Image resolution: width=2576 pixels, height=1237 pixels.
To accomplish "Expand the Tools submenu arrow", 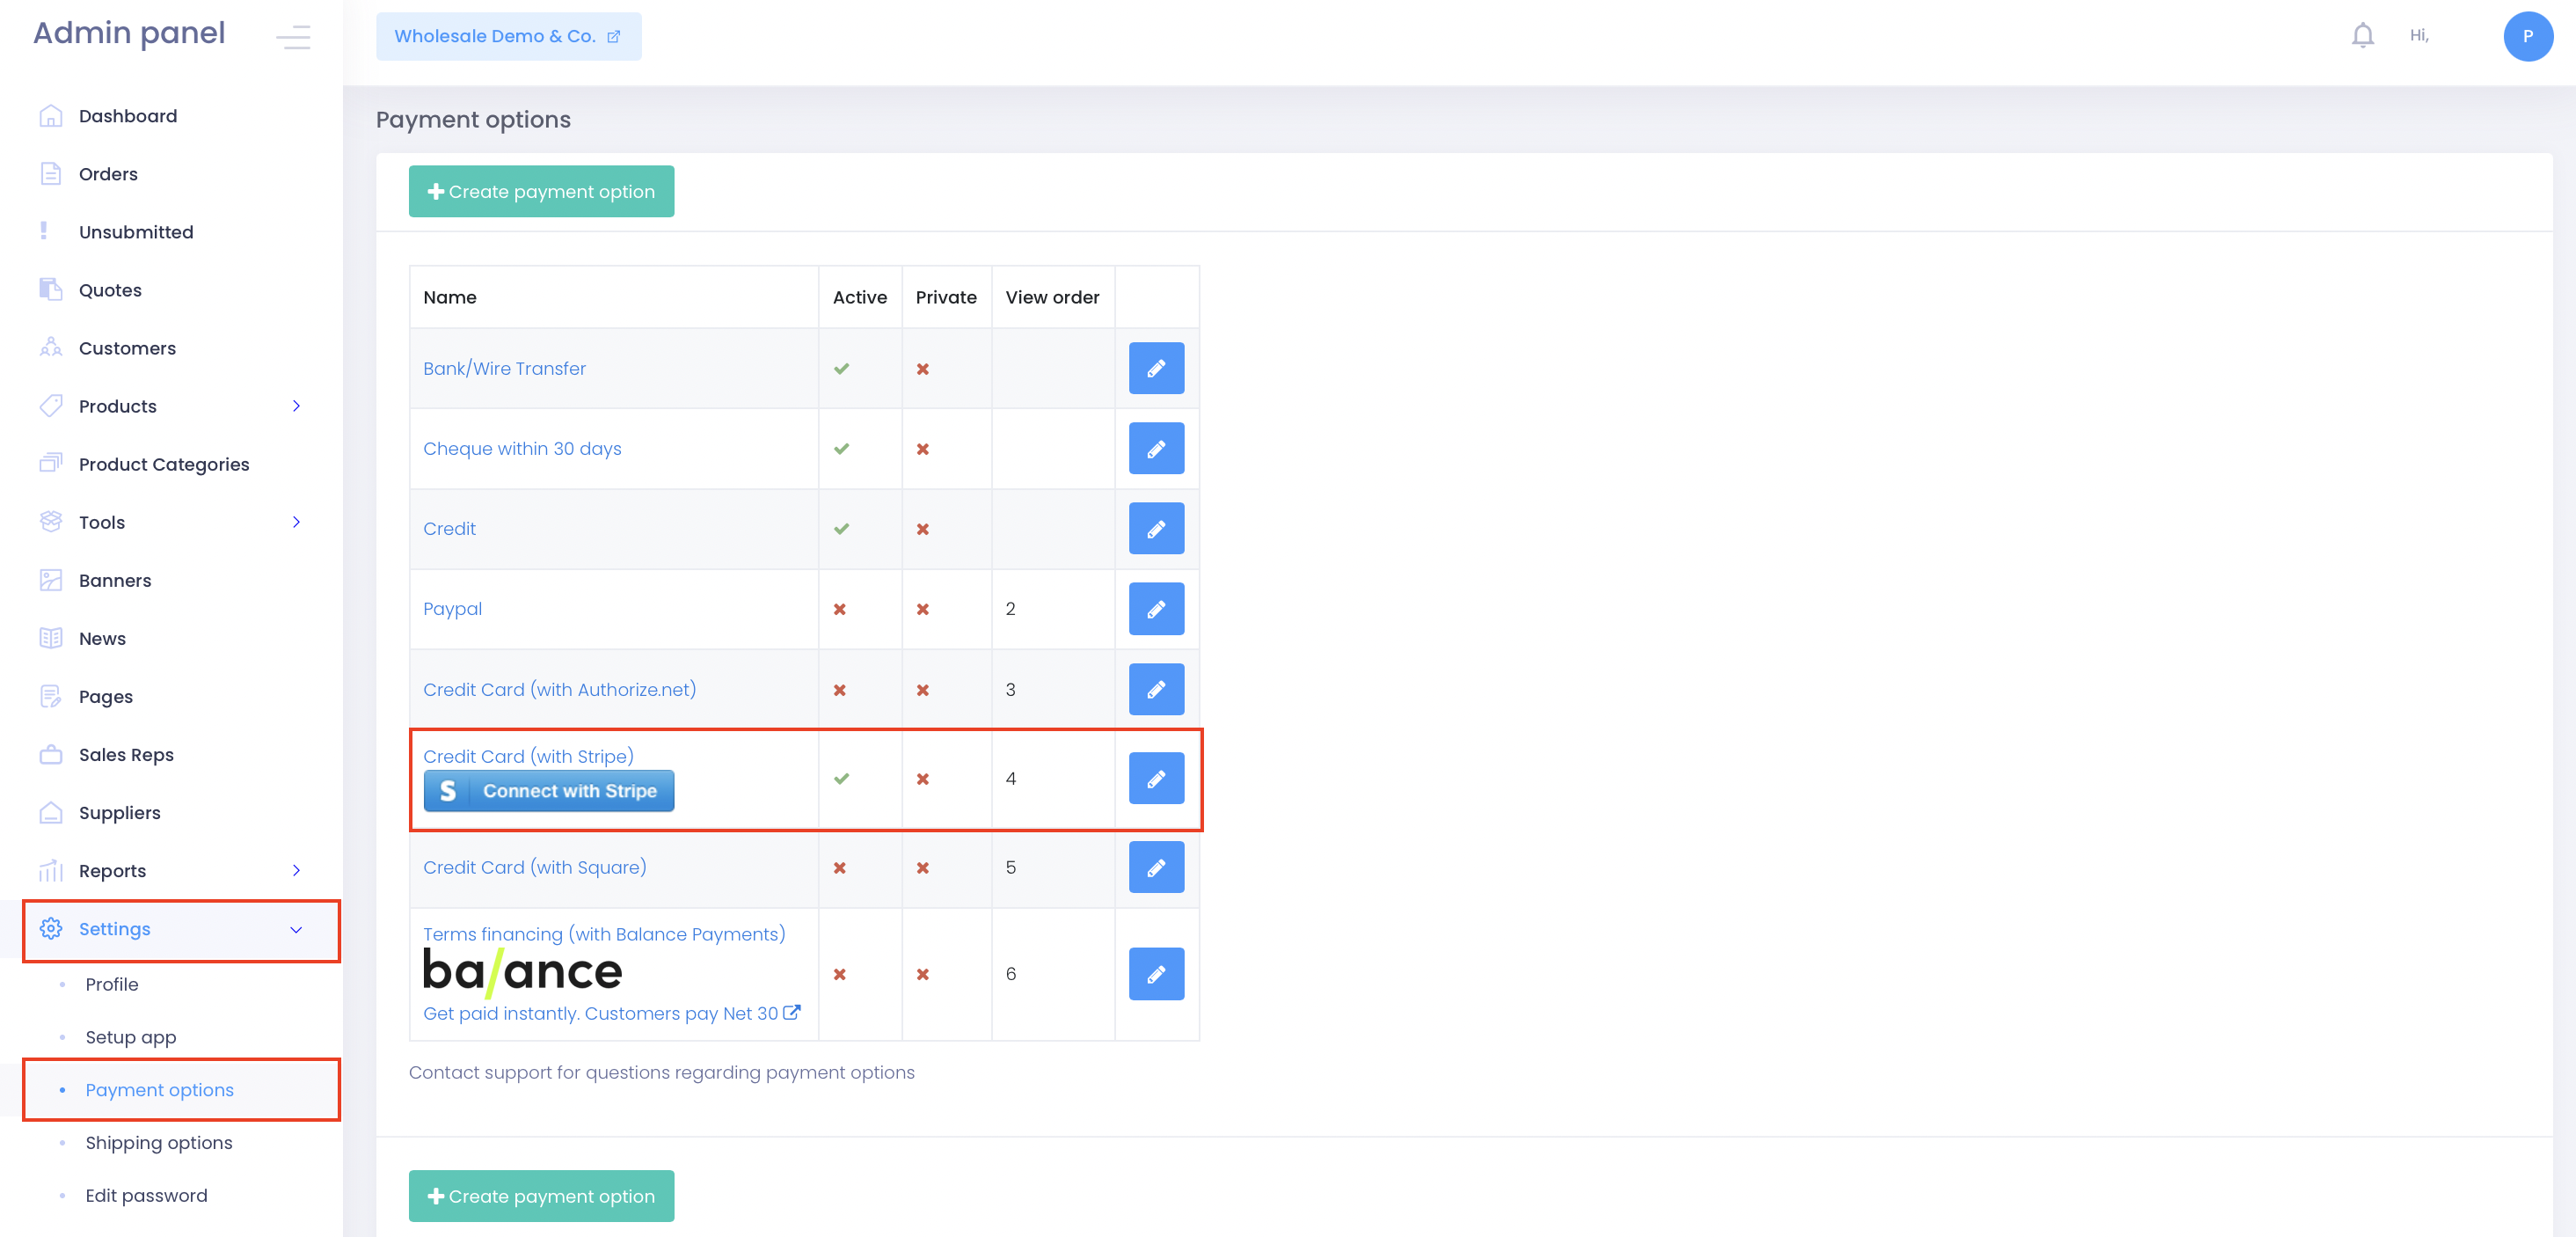I will pyautogui.click(x=296, y=522).
